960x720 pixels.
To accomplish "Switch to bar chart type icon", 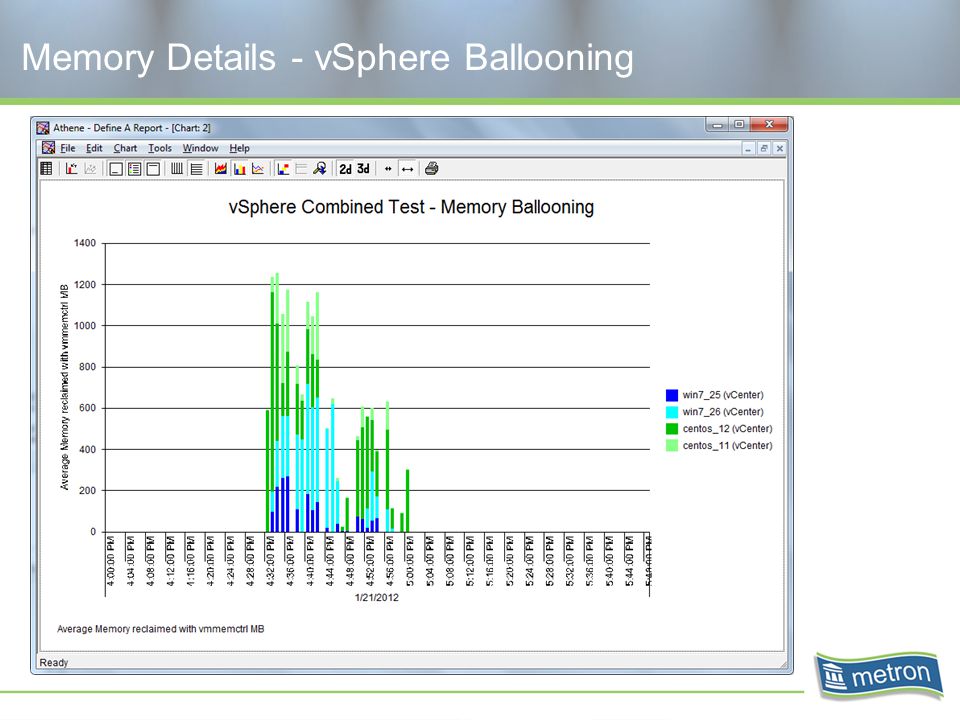I will (x=239, y=168).
